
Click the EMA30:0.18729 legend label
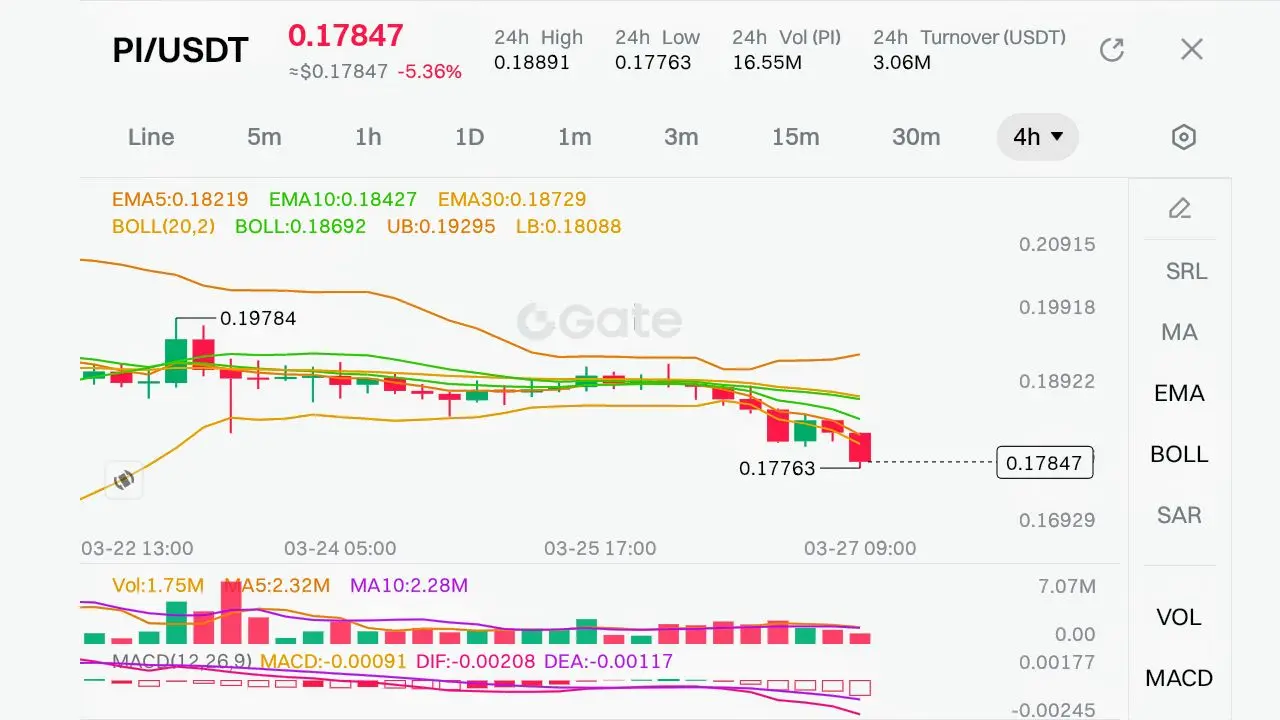(512, 199)
